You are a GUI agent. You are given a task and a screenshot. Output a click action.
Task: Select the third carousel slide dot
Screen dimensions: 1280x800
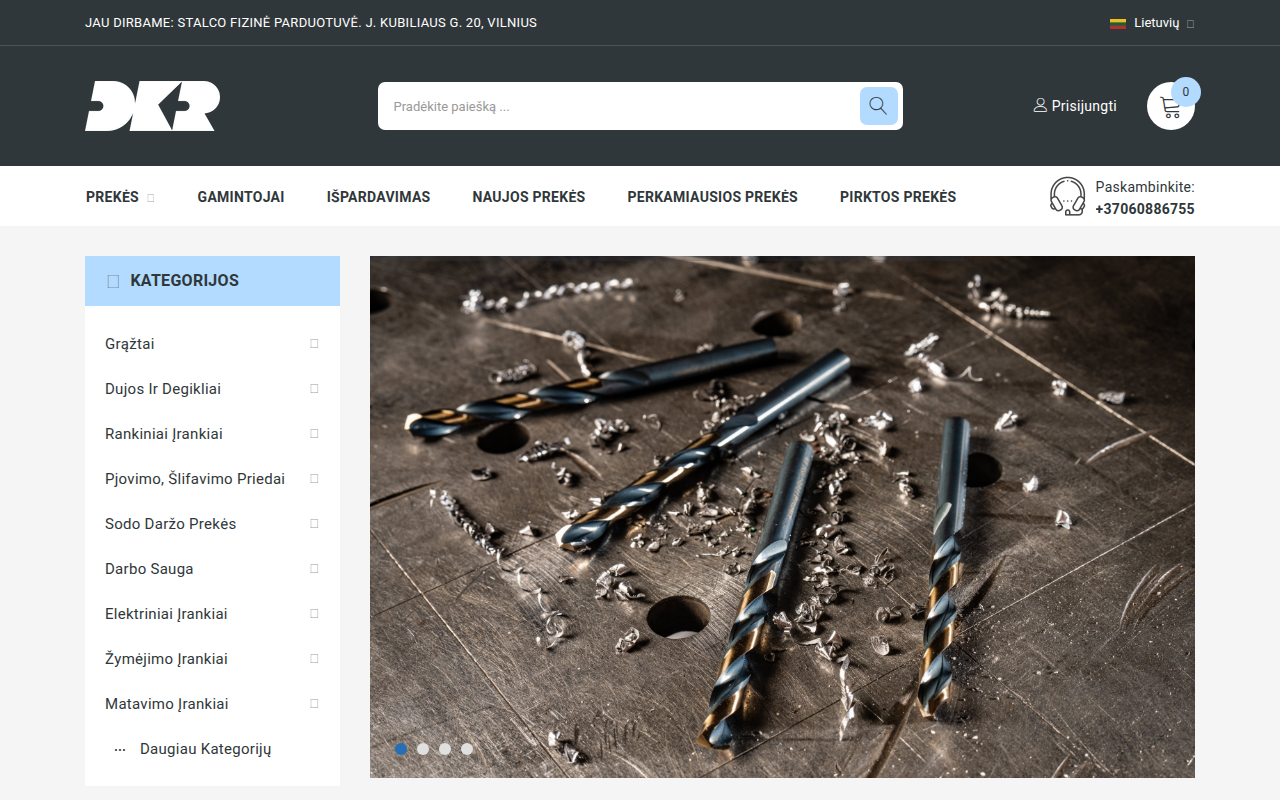pyautogui.click(x=445, y=748)
